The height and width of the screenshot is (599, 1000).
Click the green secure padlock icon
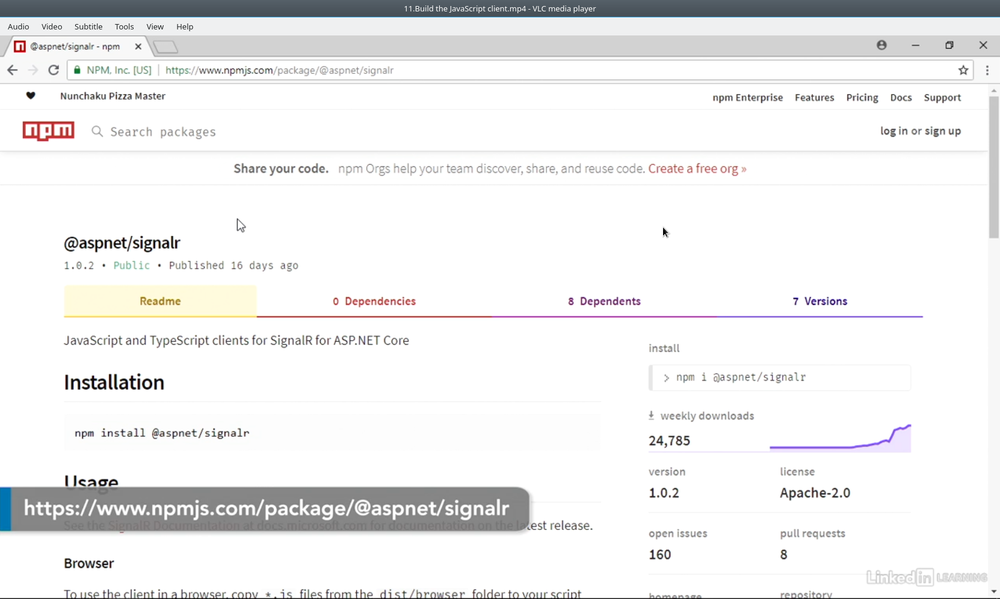pyautogui.click(x=77, y=70)
